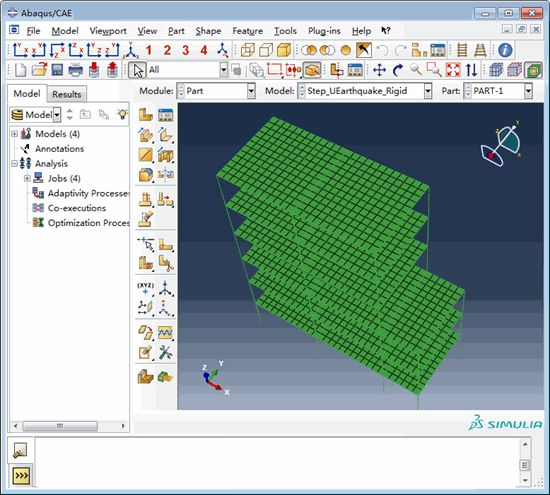Collapse the Analysis tree node
The image size is (550, 495).
point(14,163)
